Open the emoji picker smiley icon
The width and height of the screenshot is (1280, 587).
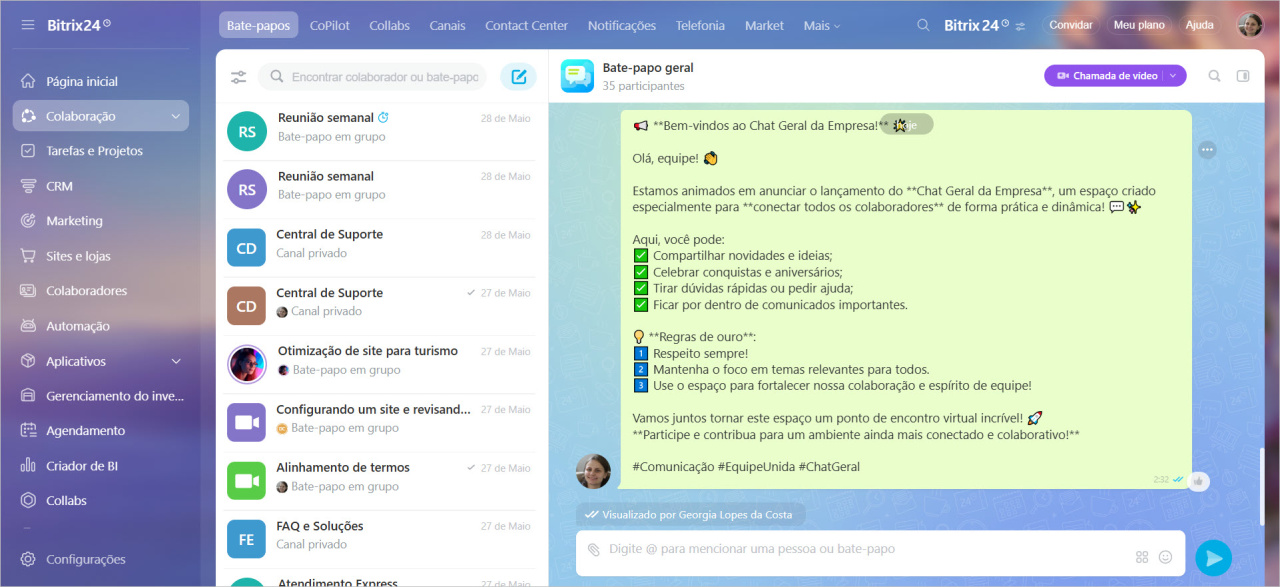[1165, 557]
